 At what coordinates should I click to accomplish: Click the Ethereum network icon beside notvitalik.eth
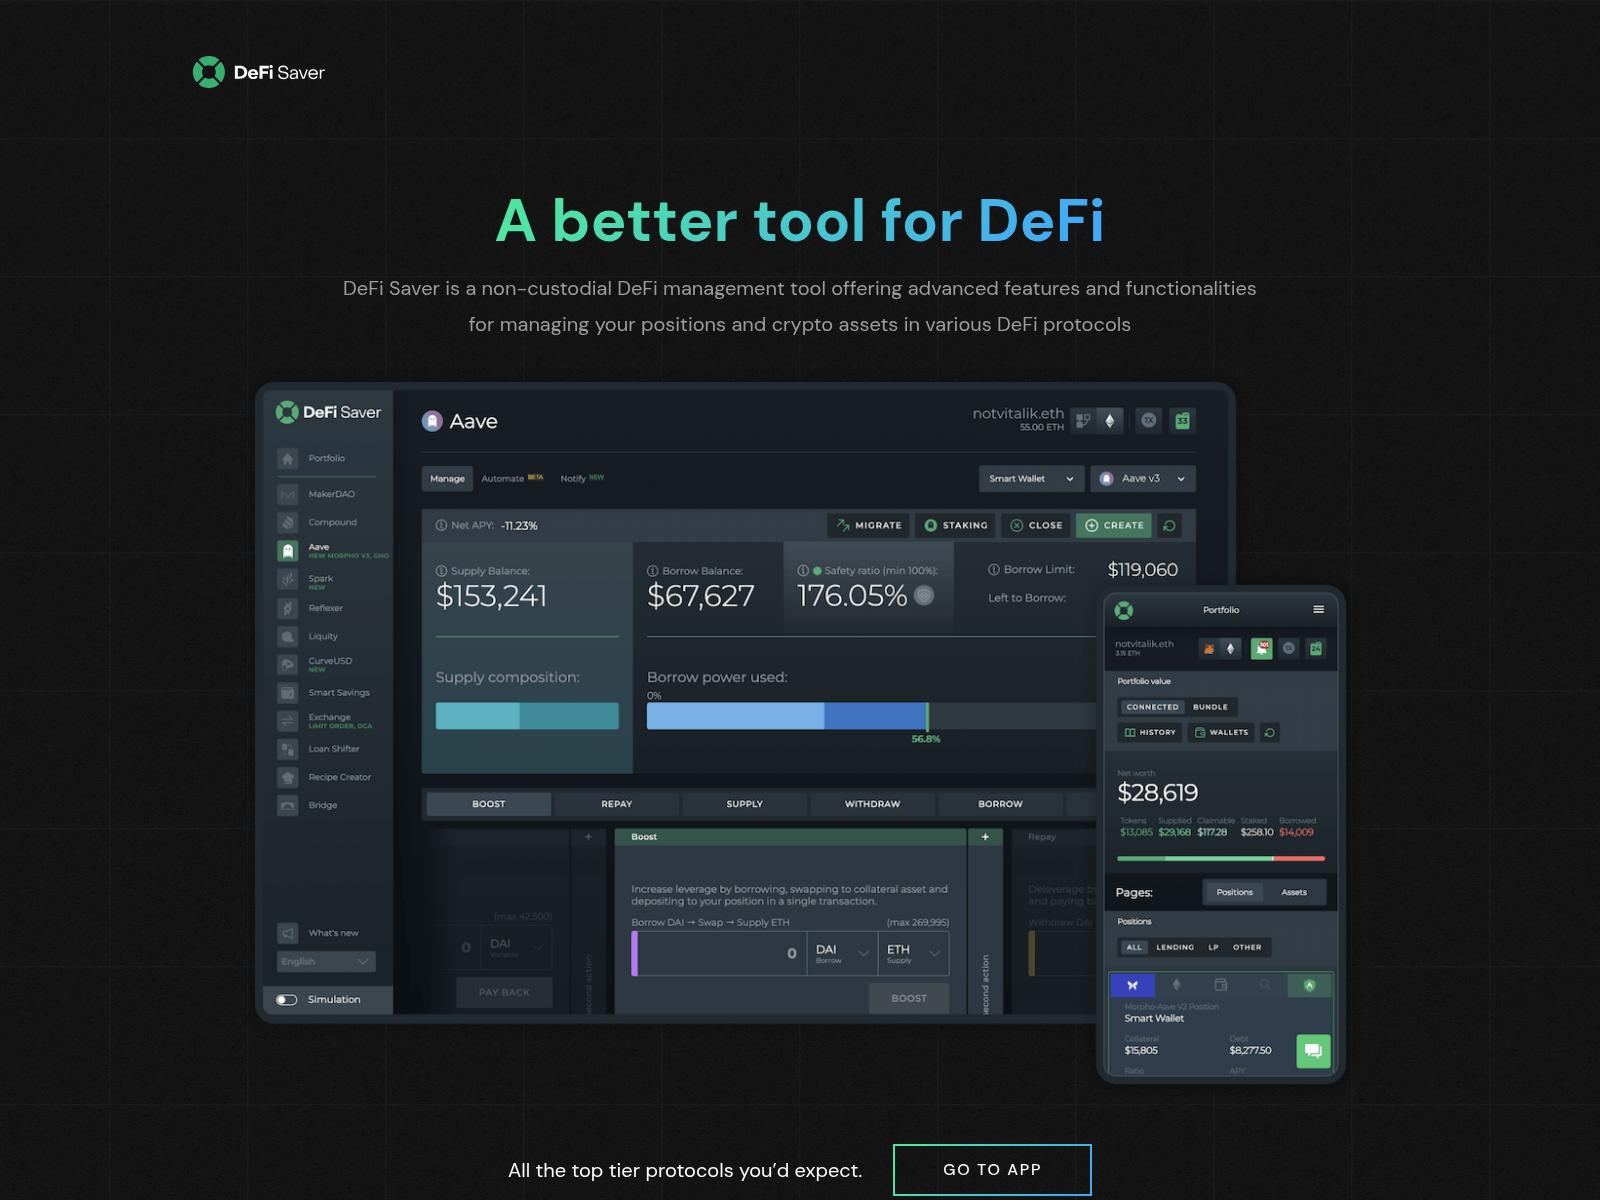tap(1110, 421)
